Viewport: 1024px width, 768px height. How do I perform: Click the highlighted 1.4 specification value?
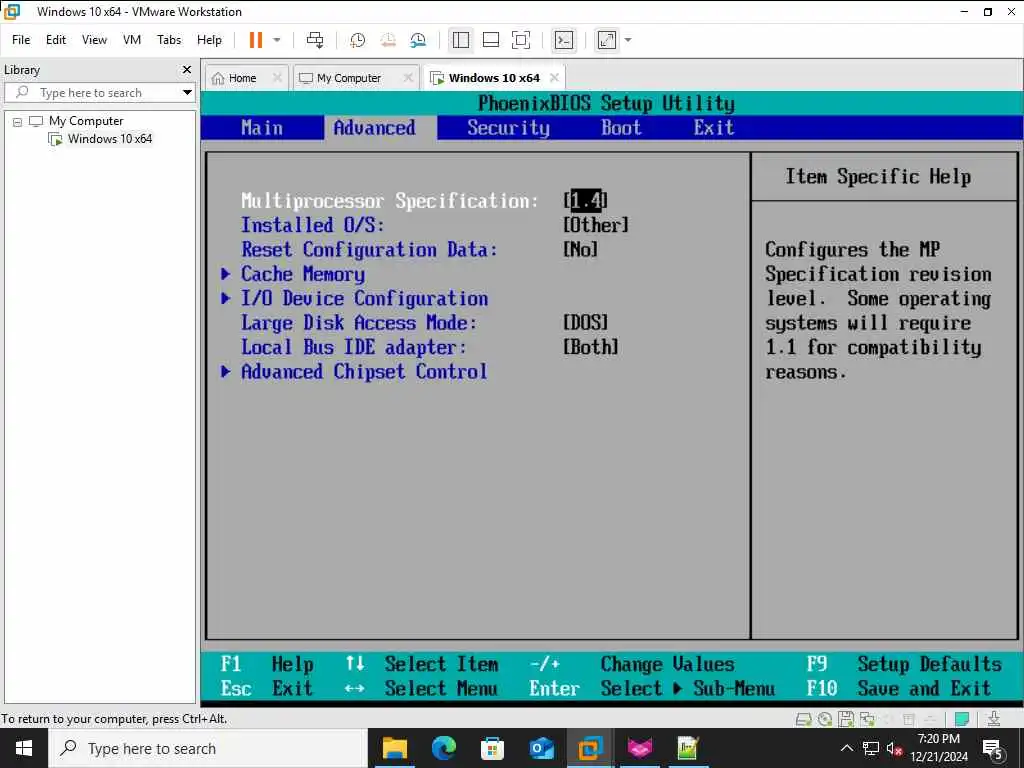click(x=586, y=200)
